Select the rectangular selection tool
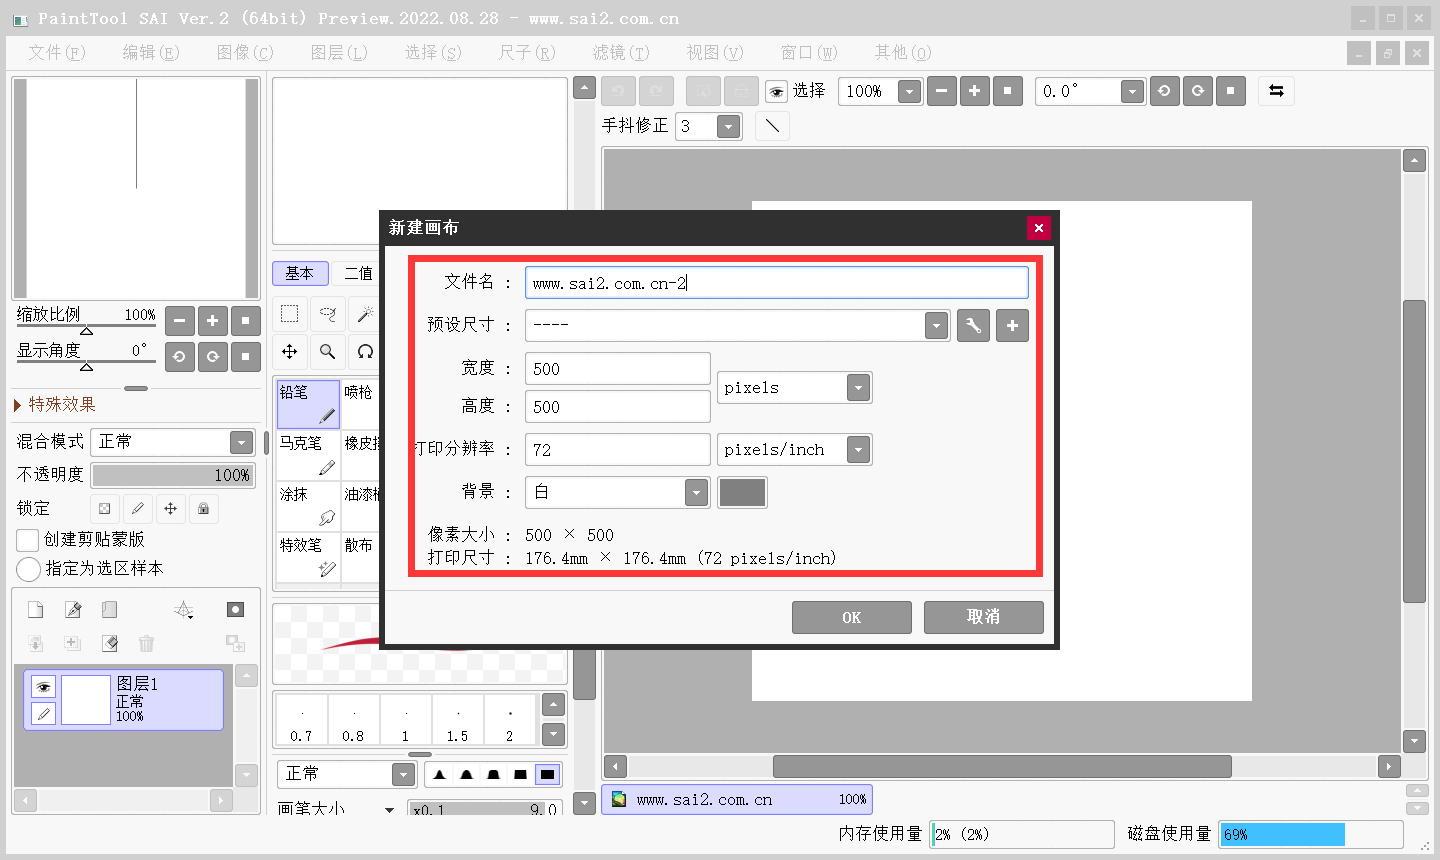 290,314
